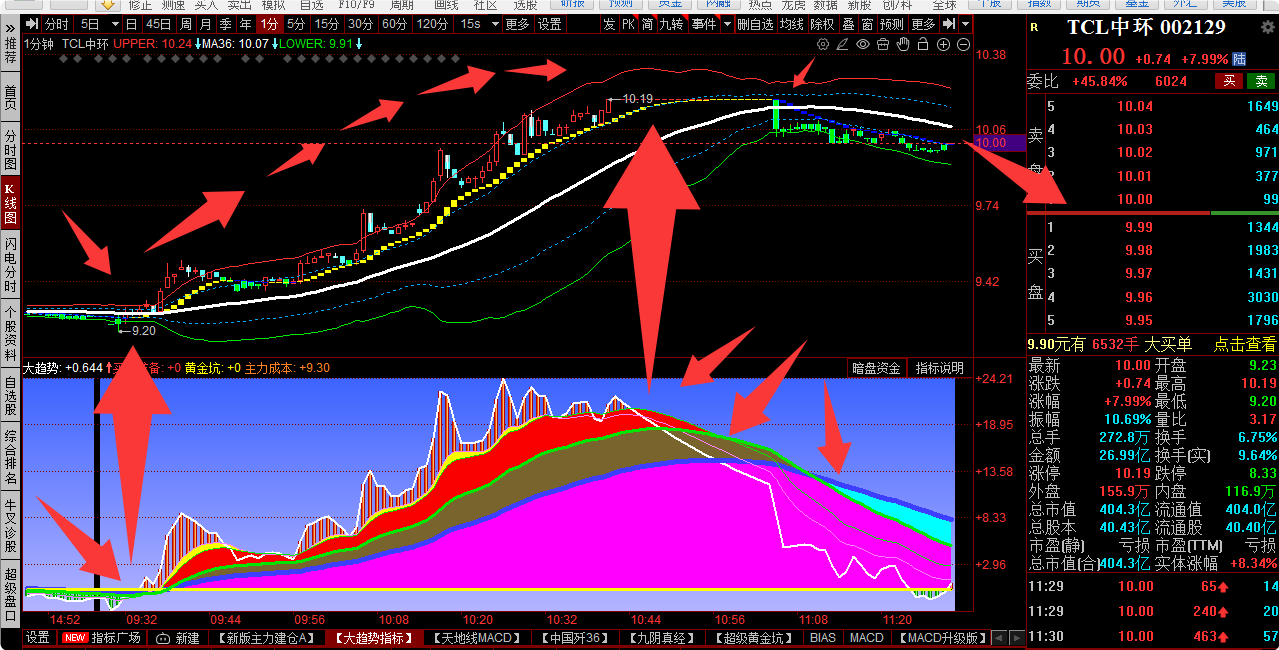Click sell level 5 price 10.04
This screenshot has height=650, width=1279.
1135,106
